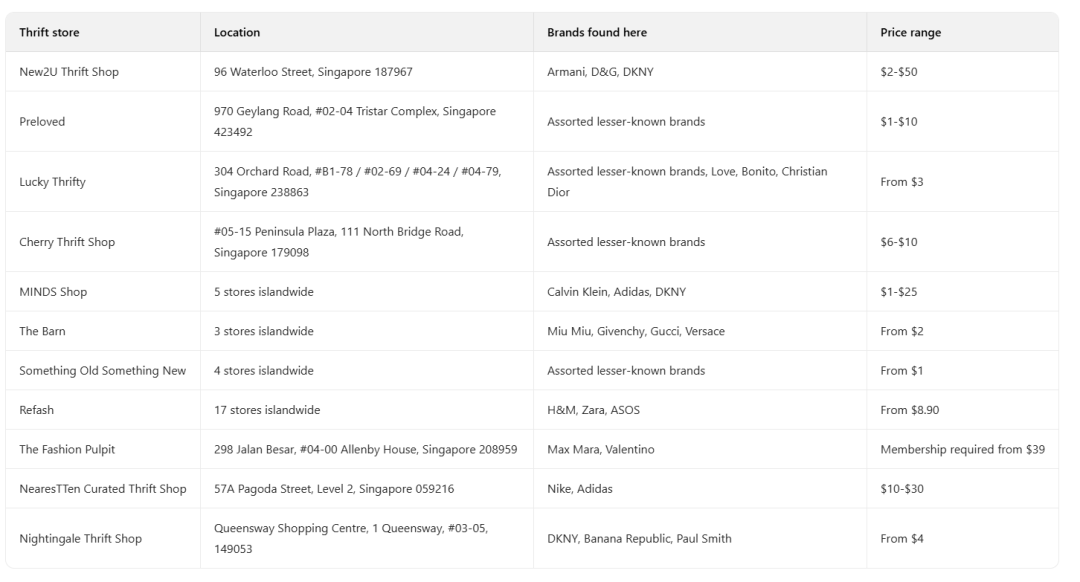1080x582 pixels.
Task: Click the Brands found here header
Action: (x=596, y=33)
